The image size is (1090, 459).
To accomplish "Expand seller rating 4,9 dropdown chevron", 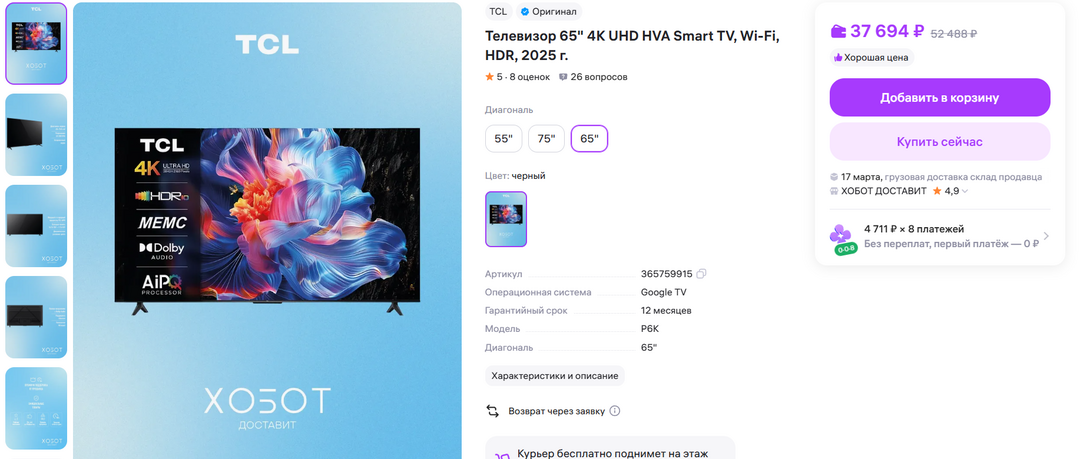I will point(965,191).
